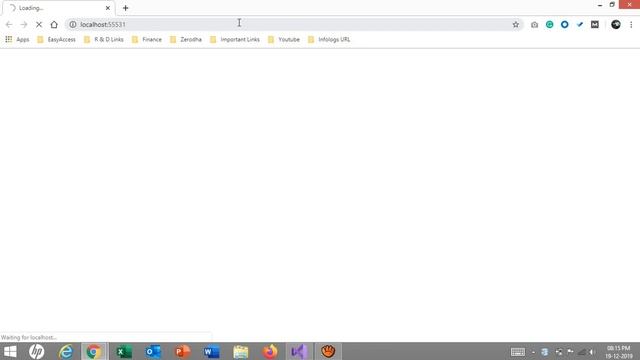
Task: Open the home page
Action: click(x=54, y=24)
